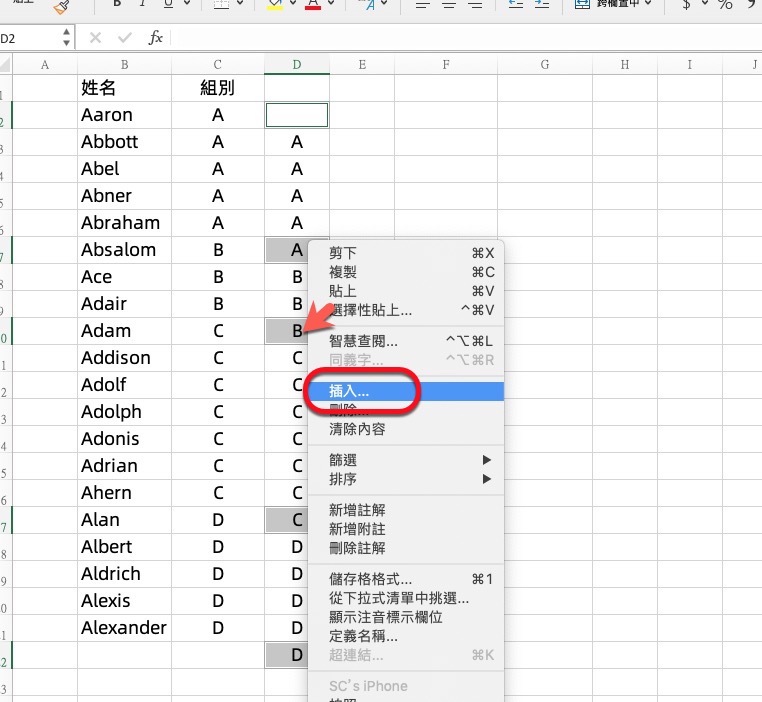Click the cell containing Abraham

124,223
